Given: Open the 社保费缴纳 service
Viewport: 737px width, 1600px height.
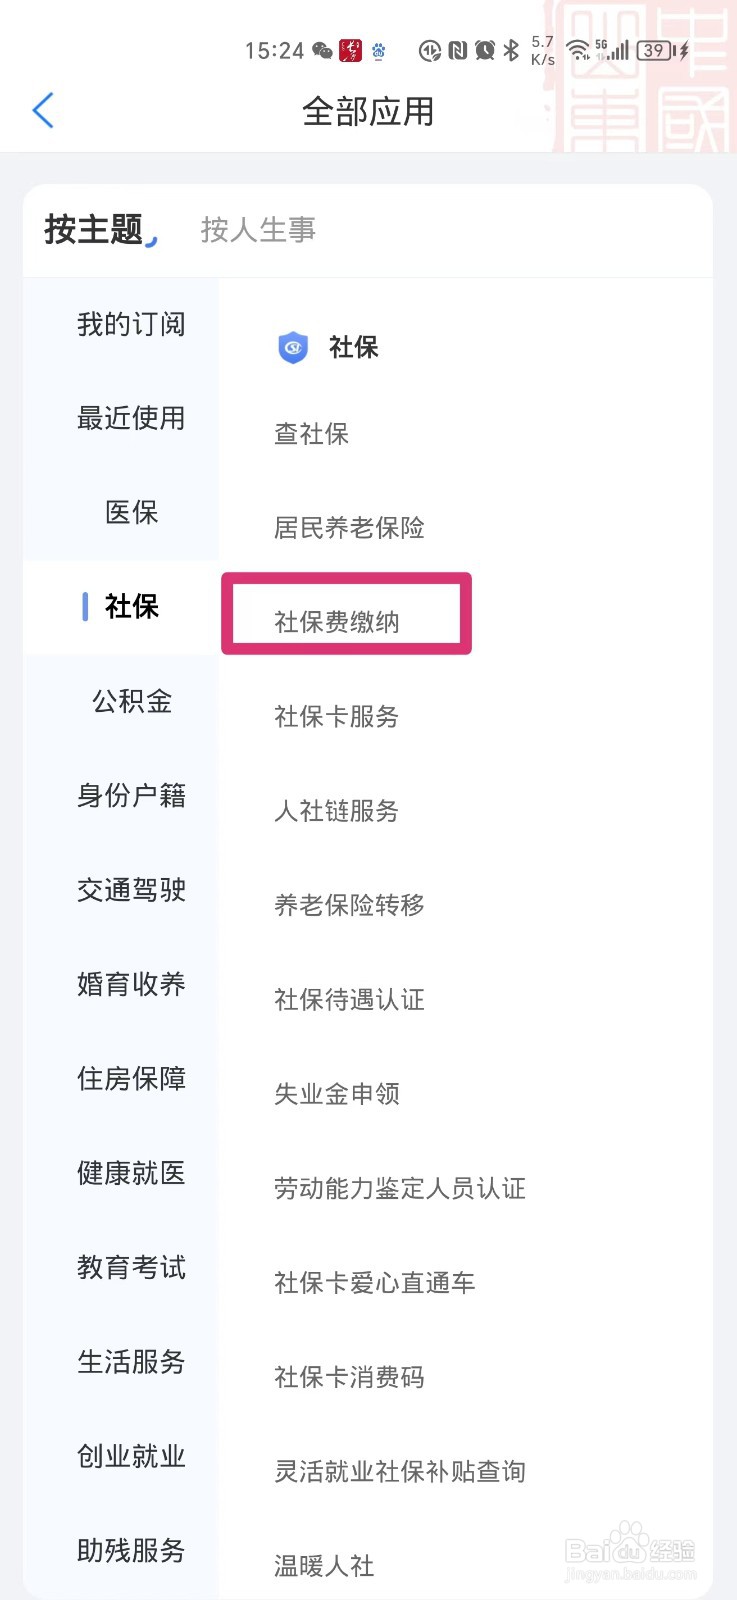Looking at the screenshot, I should click(340, 620).
